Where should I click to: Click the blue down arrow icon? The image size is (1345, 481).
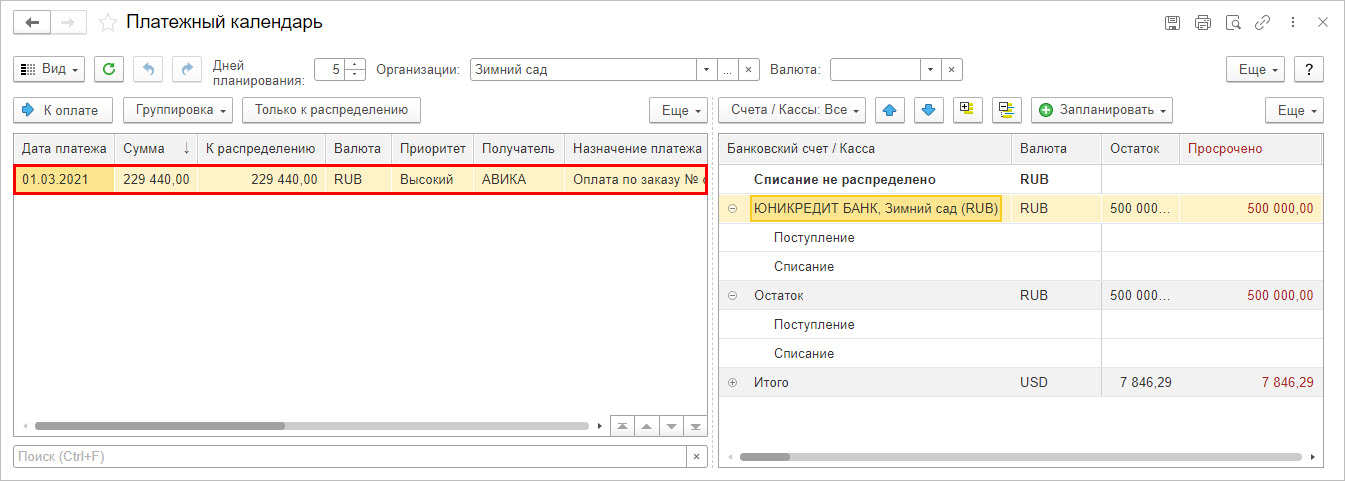(929, 110)
